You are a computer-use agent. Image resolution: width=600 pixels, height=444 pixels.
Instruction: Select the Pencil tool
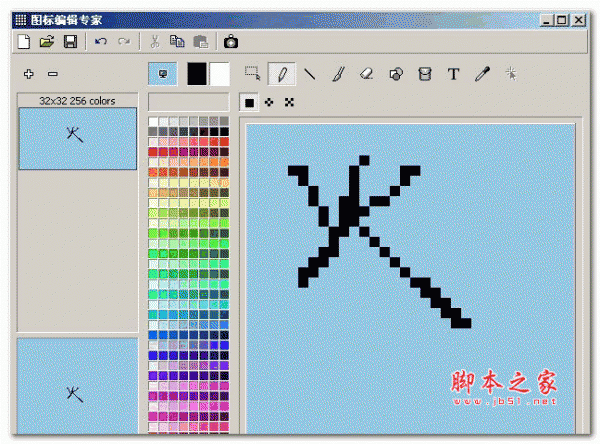click(x=282, y=73)
